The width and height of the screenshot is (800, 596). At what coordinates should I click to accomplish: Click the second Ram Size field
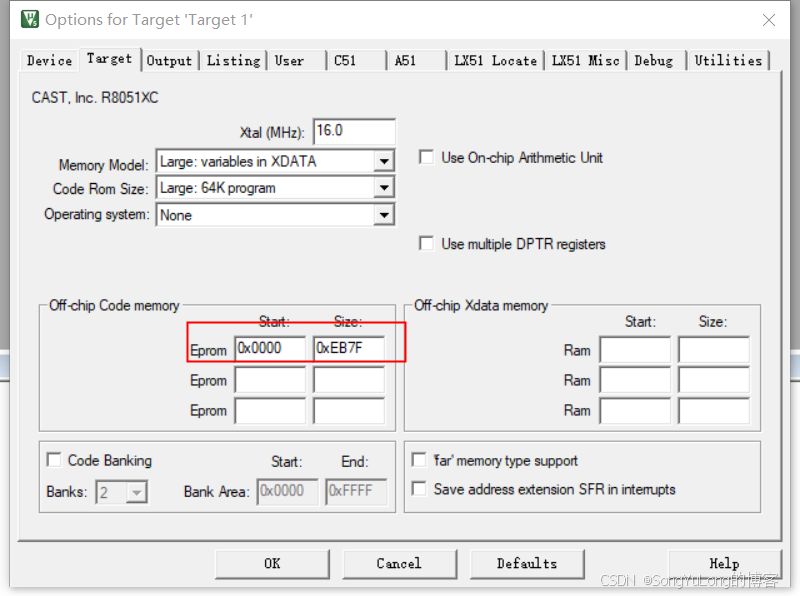coord(714,380)
